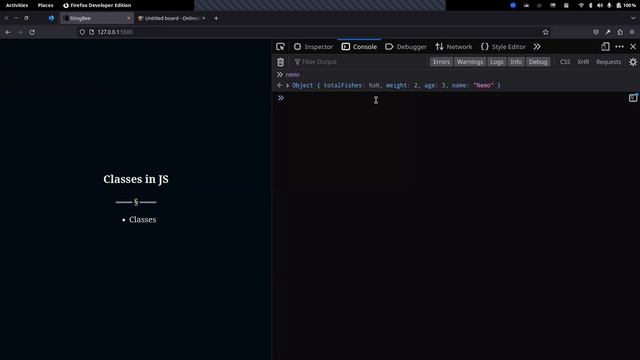
Task: Open microphone indicator in top bar
Action: [609, 5]
